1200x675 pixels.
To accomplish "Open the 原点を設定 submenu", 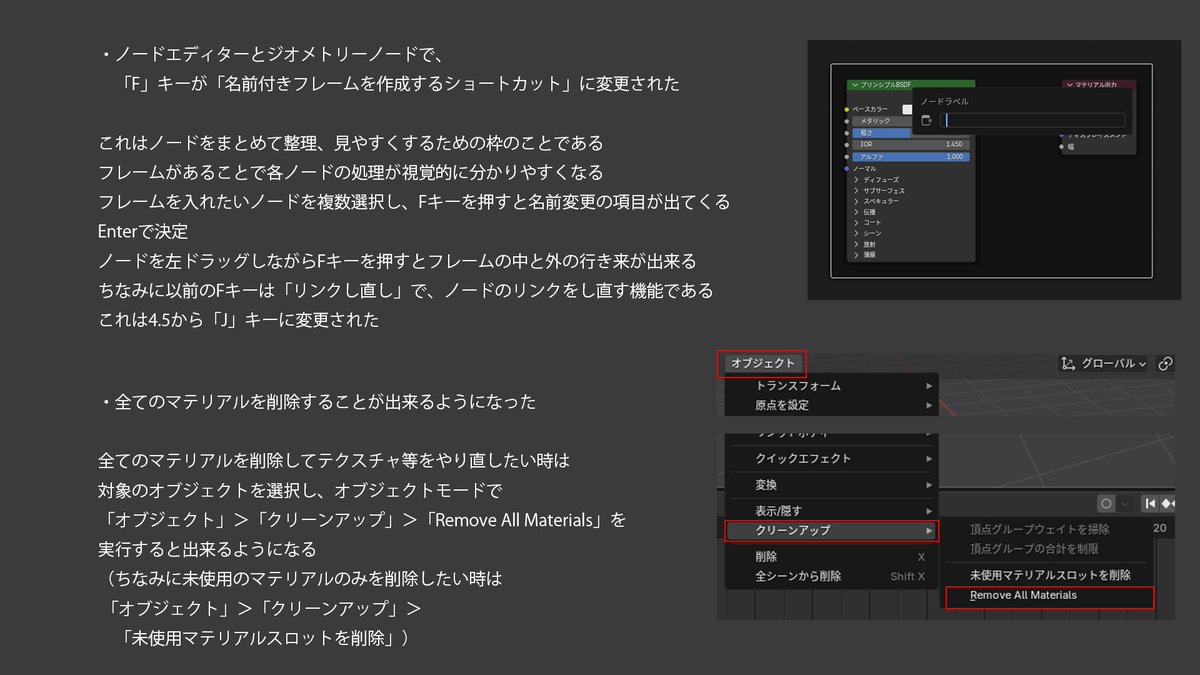I will pos(832,405).
